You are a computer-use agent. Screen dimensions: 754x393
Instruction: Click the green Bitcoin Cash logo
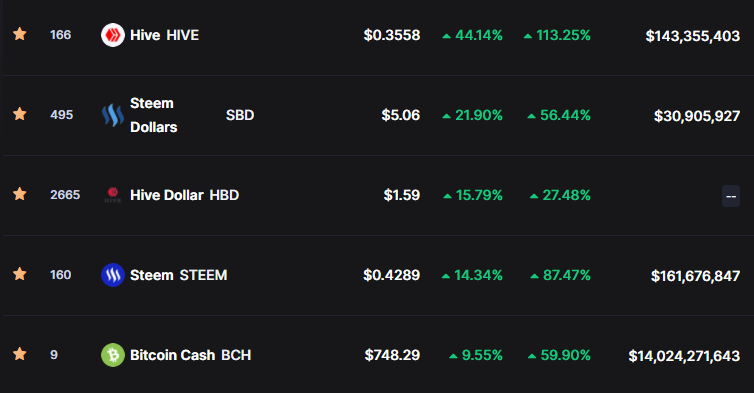click(113, 355)
